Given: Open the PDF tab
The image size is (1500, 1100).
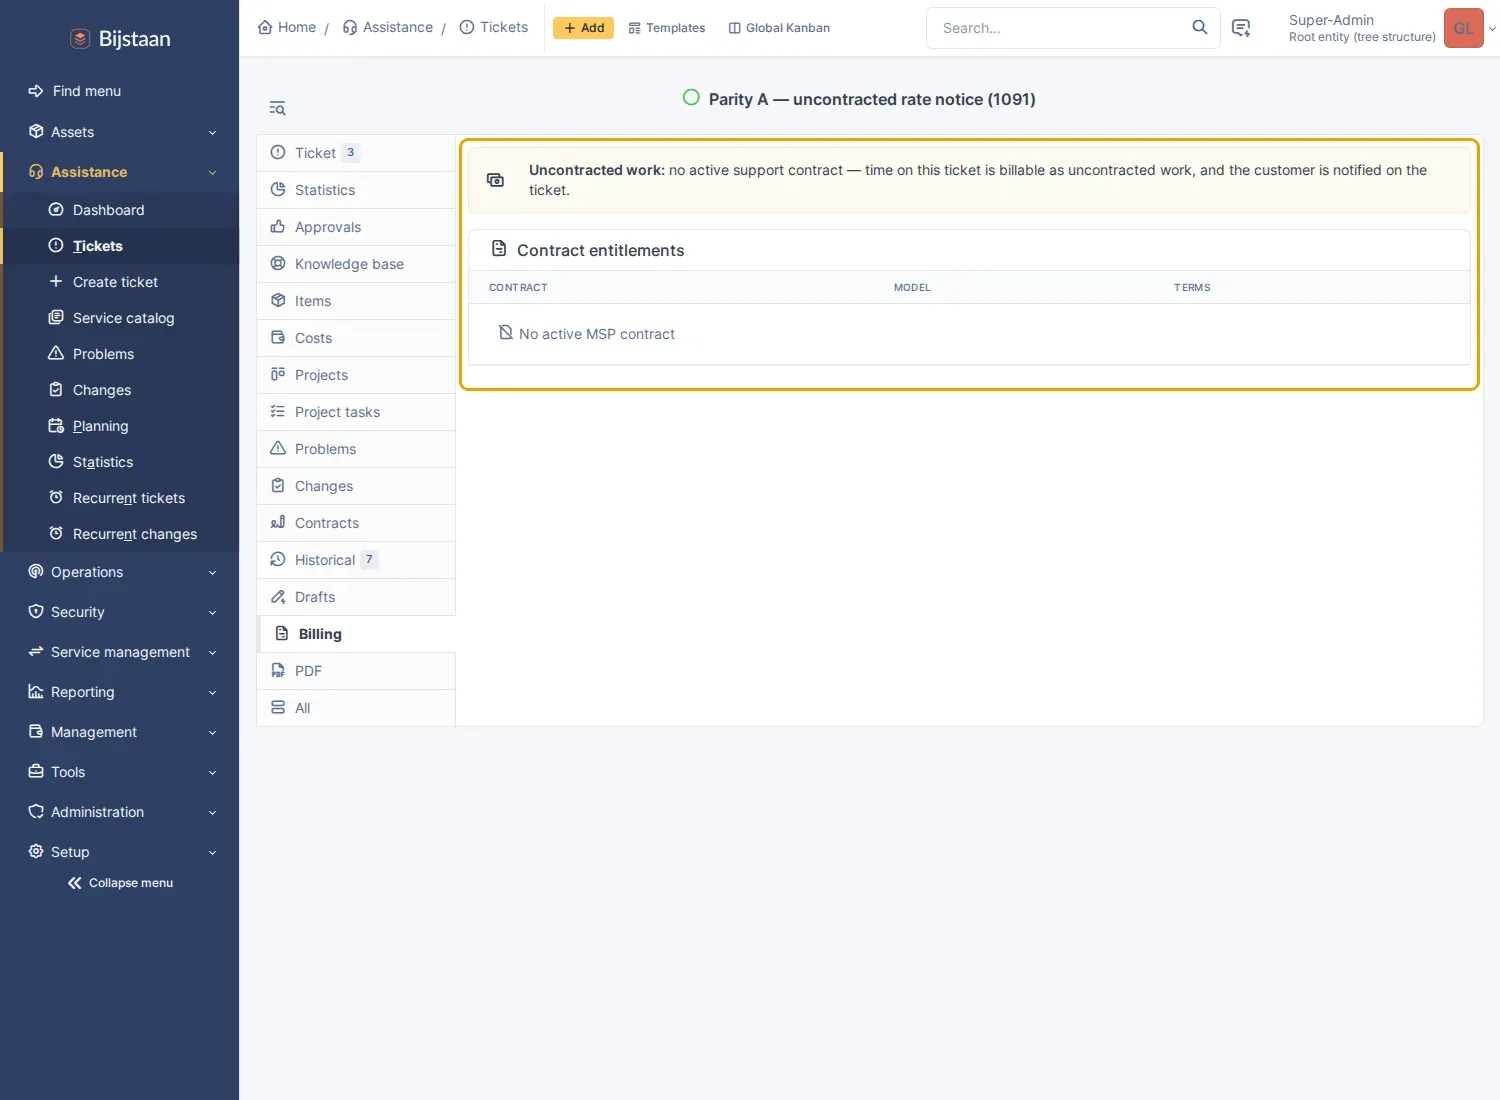Looking at the screenshot, I should click(x=356, y=671).
